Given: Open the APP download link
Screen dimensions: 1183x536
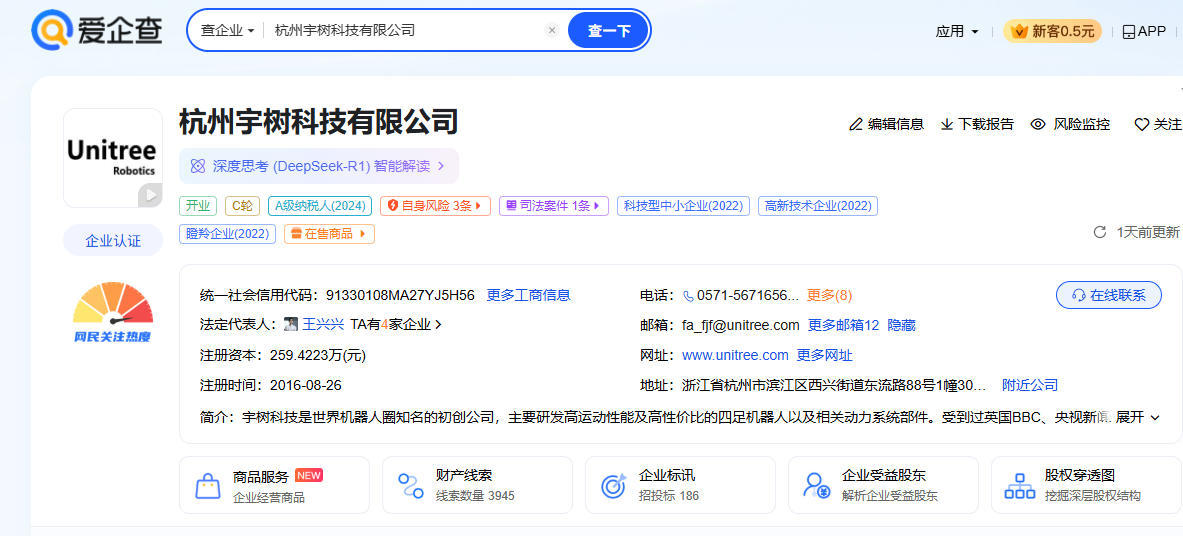Looking at the screenshot, I should coord(1144,32).
